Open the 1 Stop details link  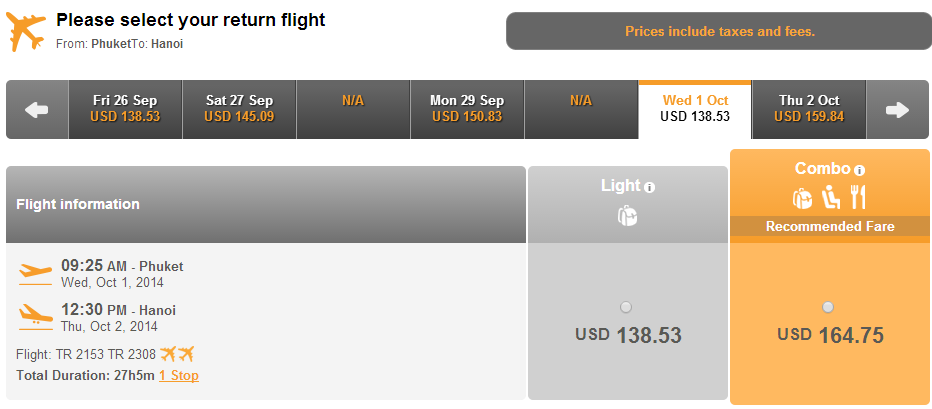click(179, 376)
